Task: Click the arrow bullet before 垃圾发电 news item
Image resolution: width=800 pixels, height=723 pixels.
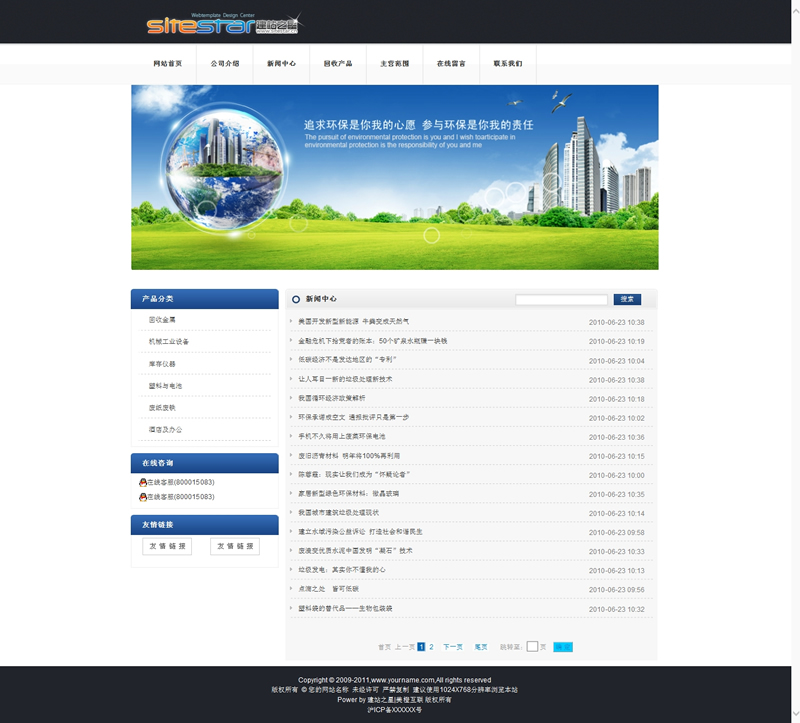Action: tap(291, 570)
